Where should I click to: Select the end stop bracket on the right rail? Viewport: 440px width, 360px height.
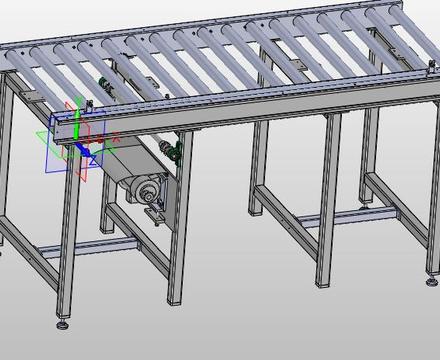click(432, 68)
